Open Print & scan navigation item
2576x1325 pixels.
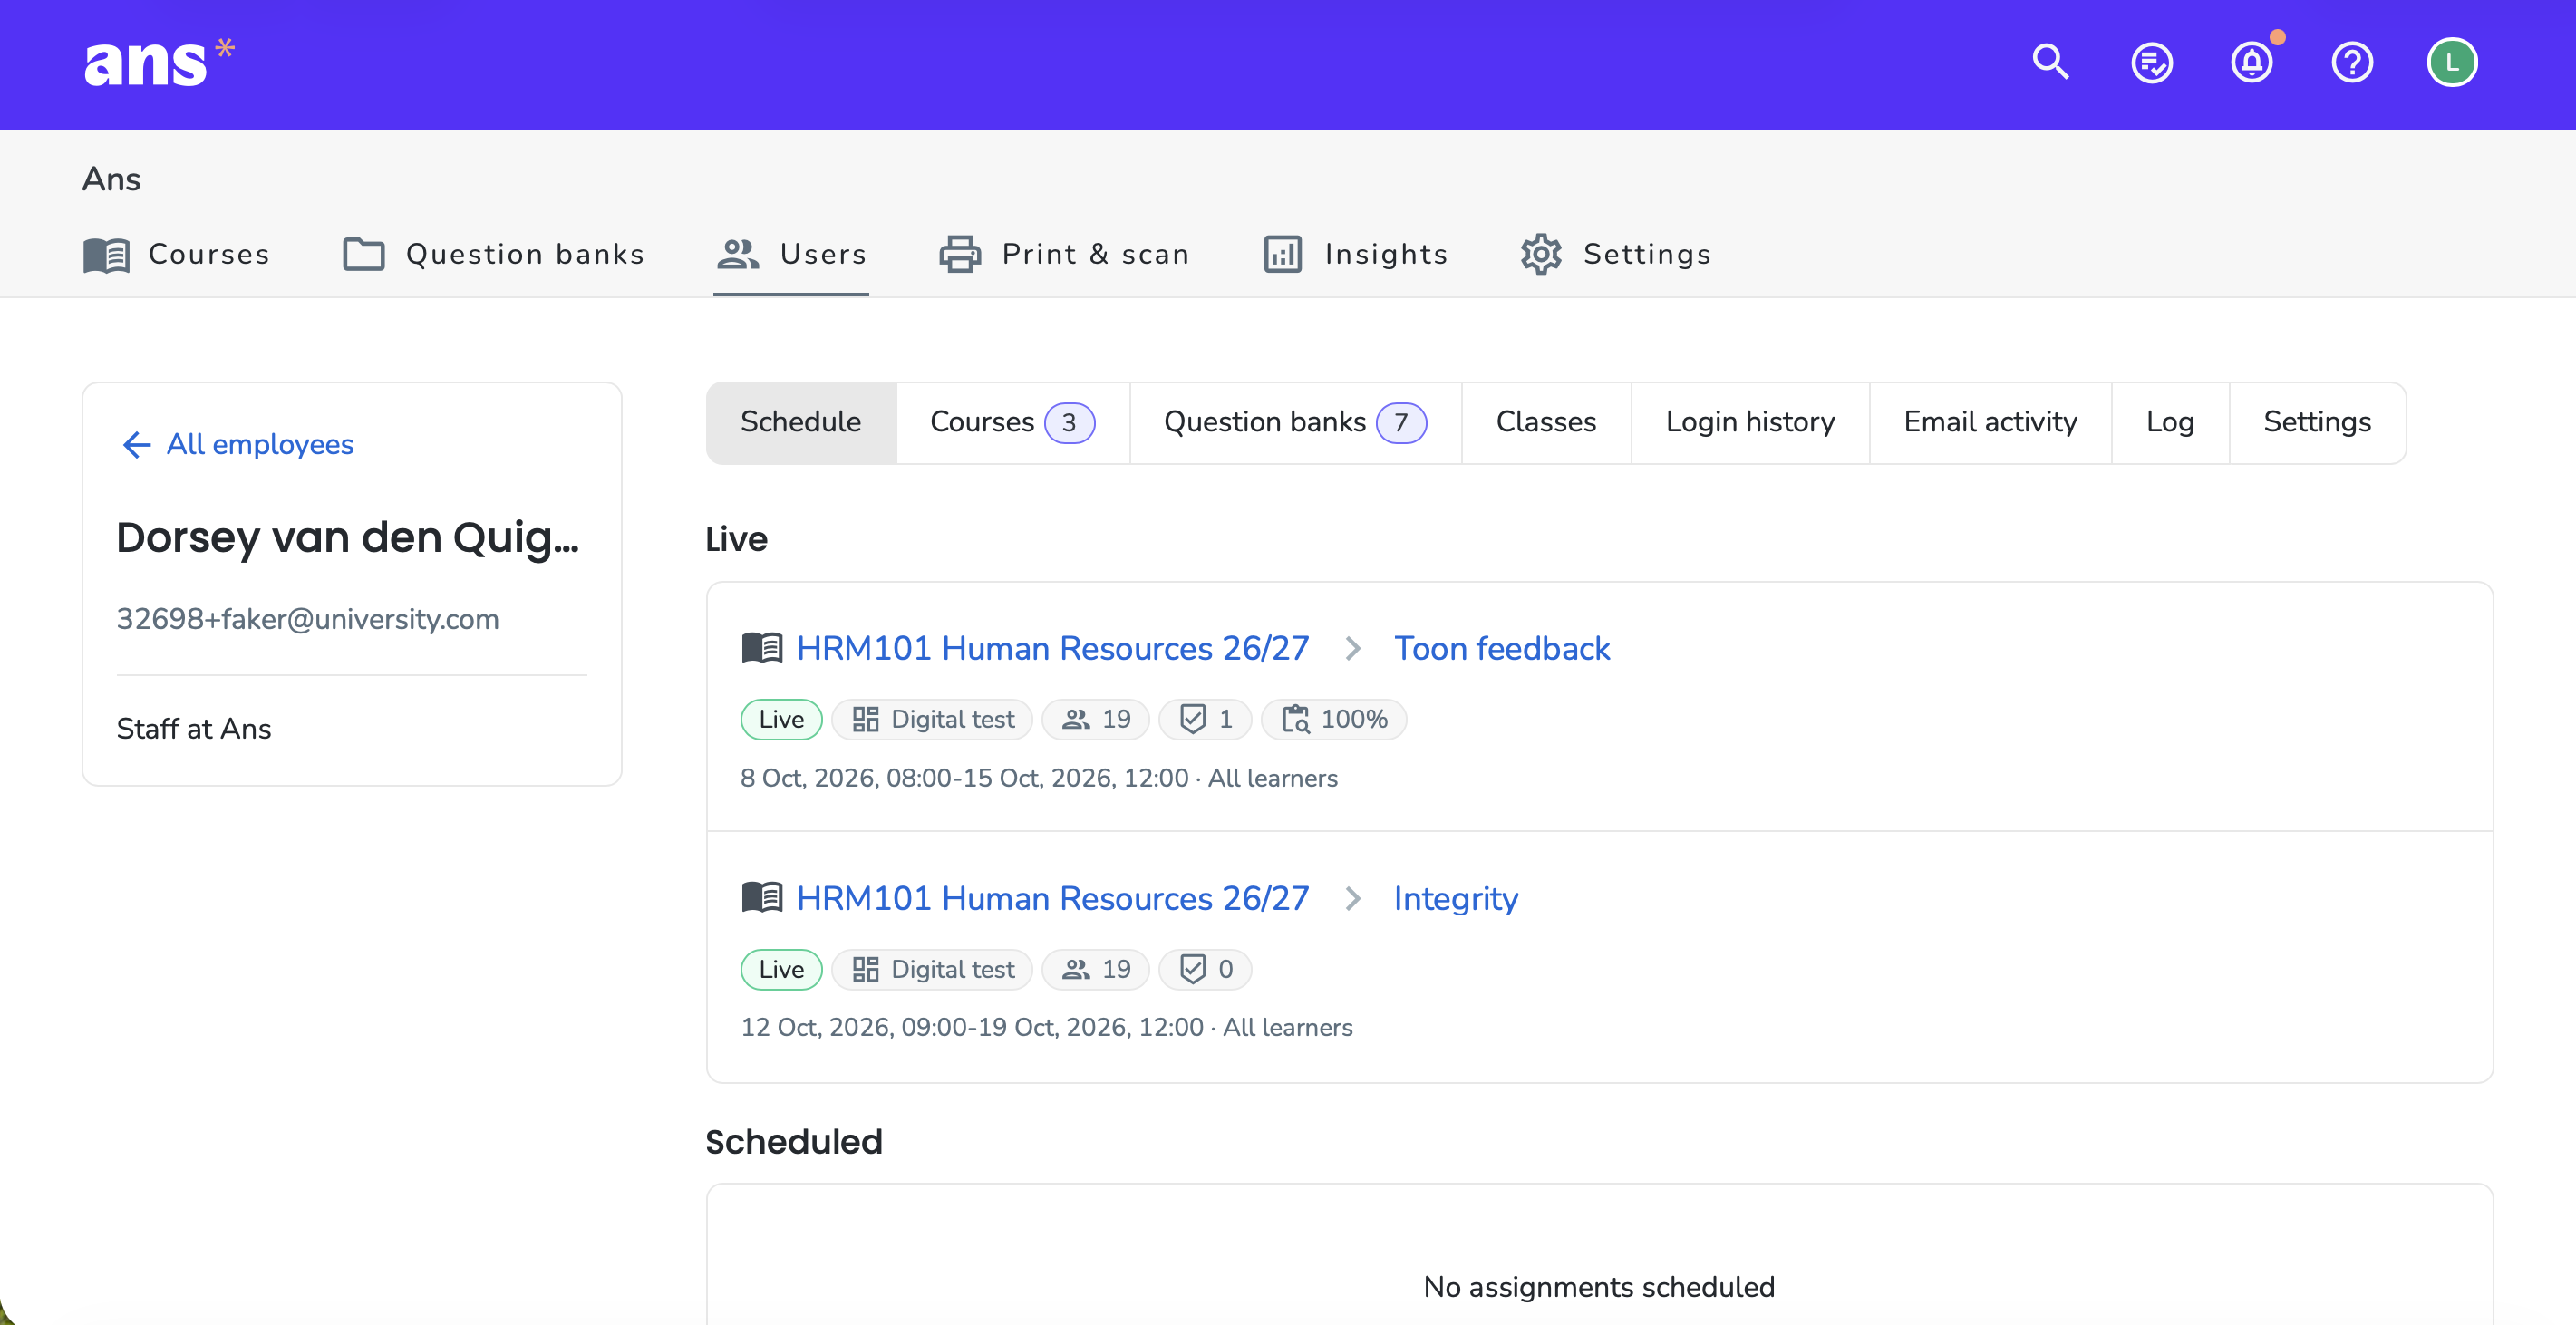[x=1064, y=254]
